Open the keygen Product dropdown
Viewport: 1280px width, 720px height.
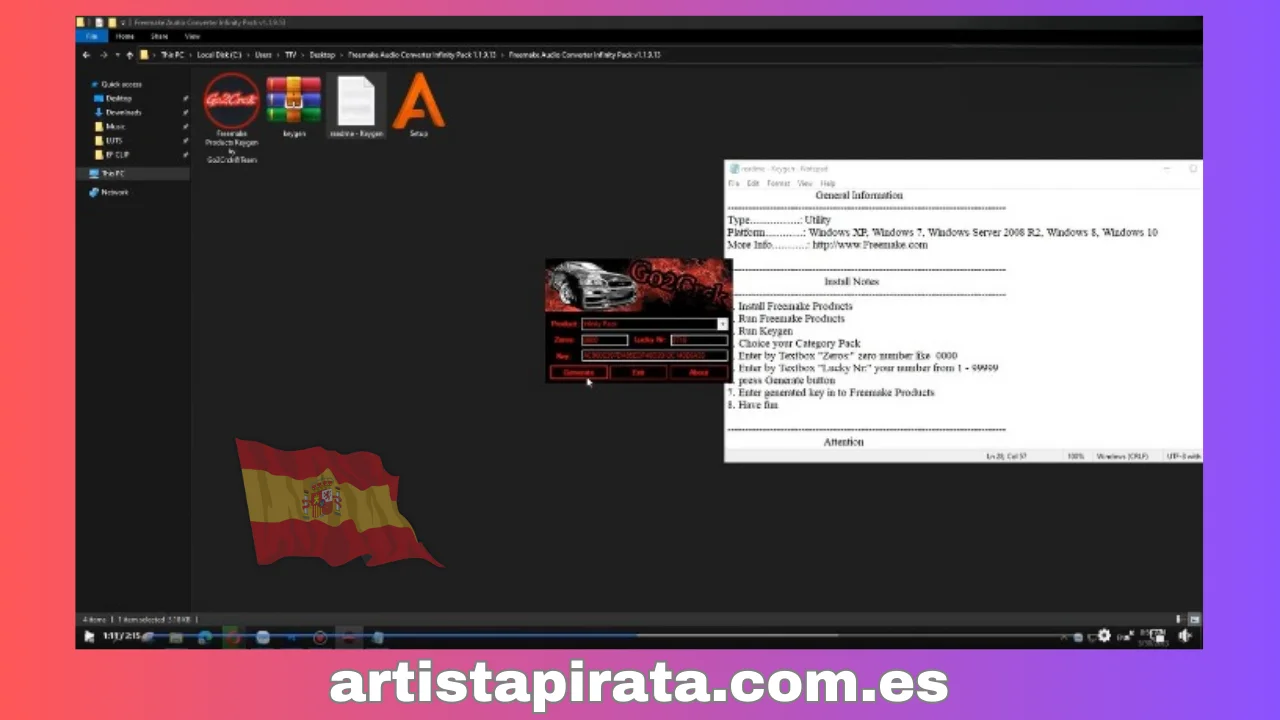click(723, 324)
